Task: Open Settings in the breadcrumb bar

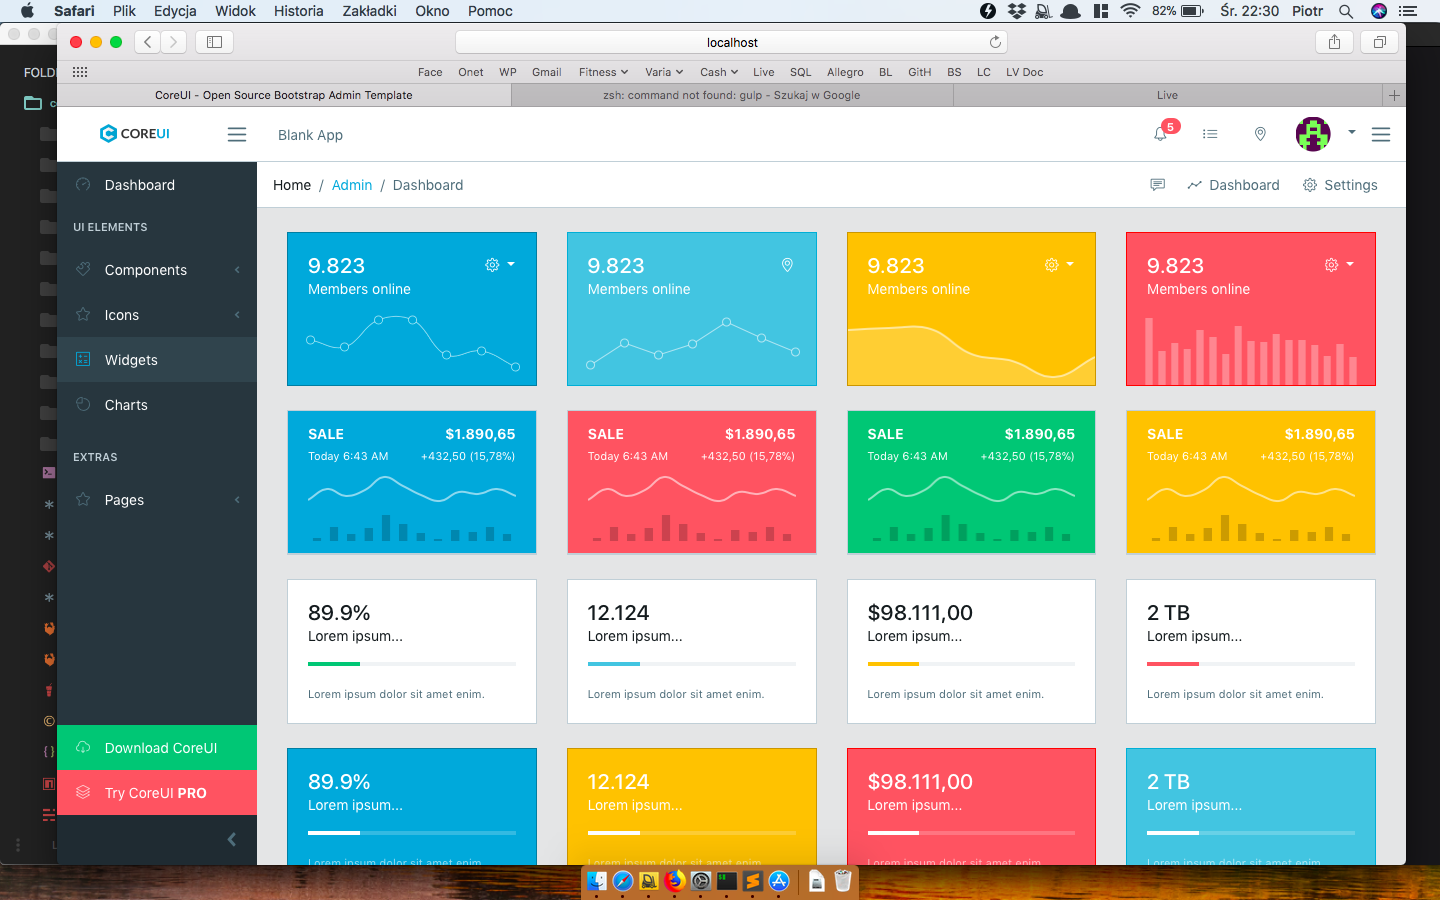Action: pos(1340,185)
